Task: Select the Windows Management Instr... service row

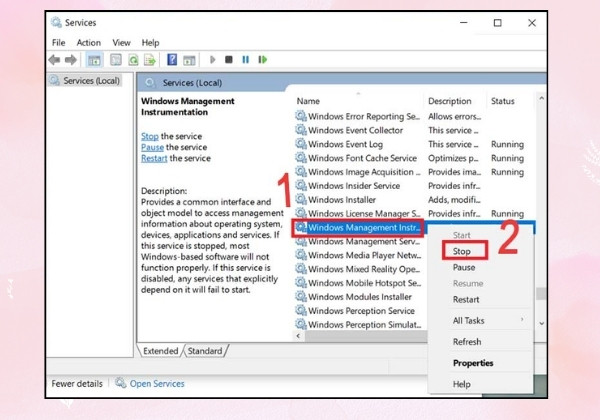Action: (359, 228)
